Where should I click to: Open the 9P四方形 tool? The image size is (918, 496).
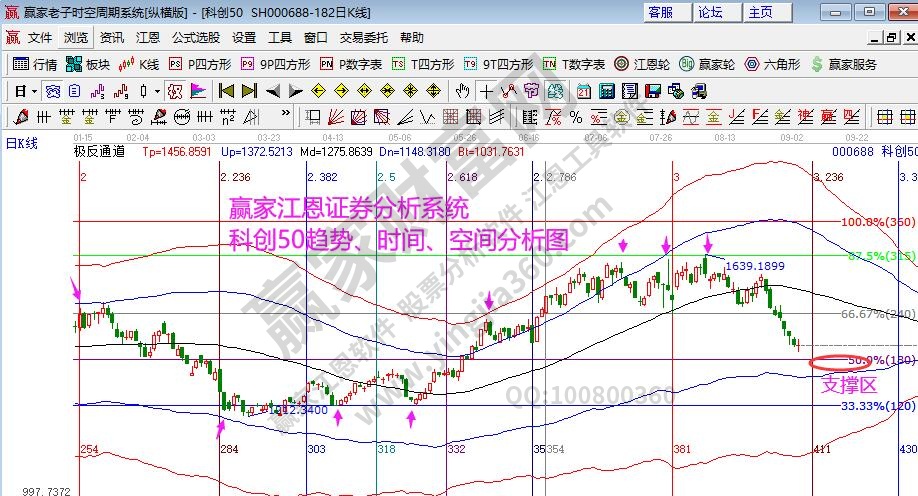click(275, 64)
